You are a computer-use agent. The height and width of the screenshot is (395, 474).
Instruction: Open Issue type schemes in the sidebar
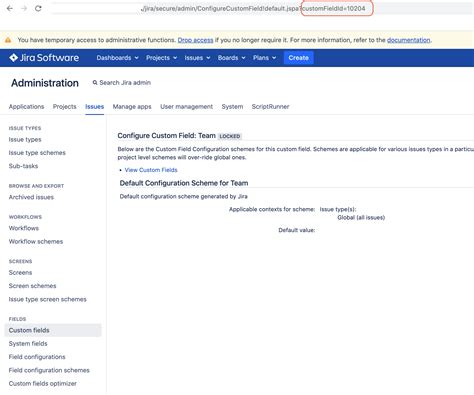[37, 153]
